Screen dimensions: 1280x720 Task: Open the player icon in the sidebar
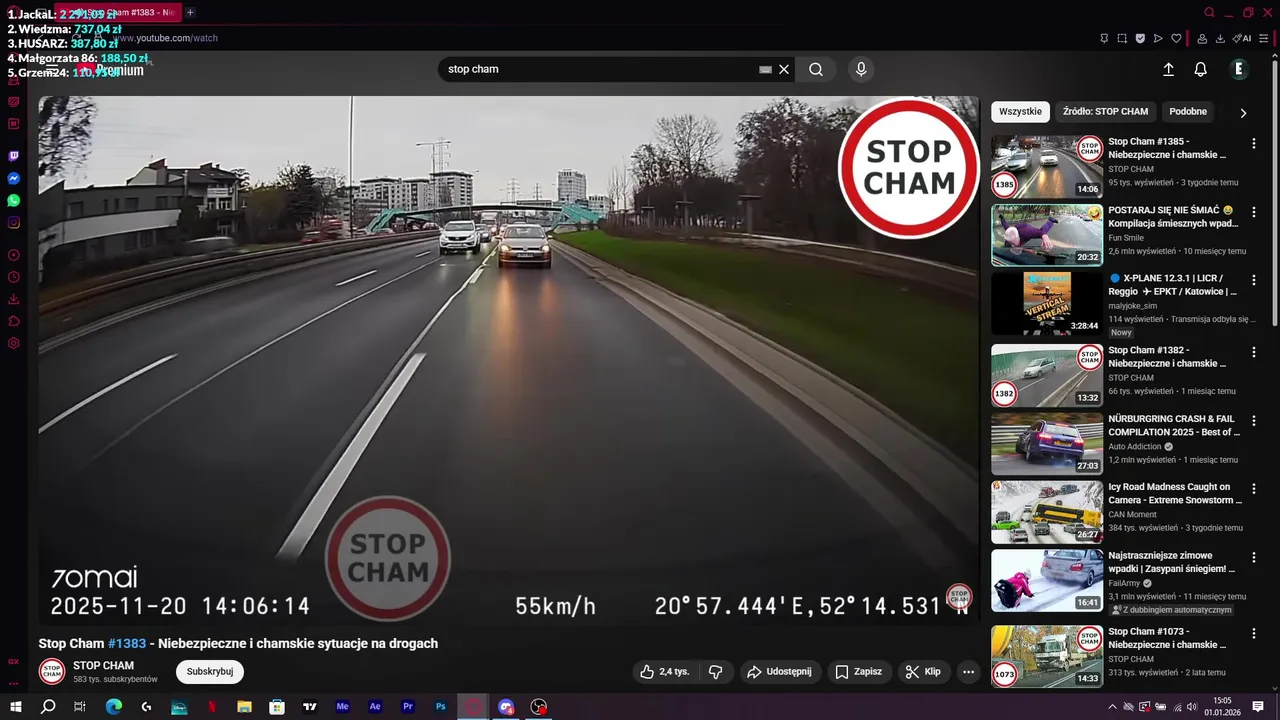click(14, 255)
